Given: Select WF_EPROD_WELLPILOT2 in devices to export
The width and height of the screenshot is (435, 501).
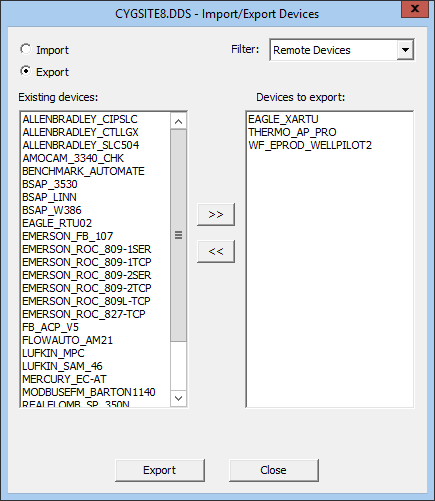Looking at the screenshot, I should (330, 145).
